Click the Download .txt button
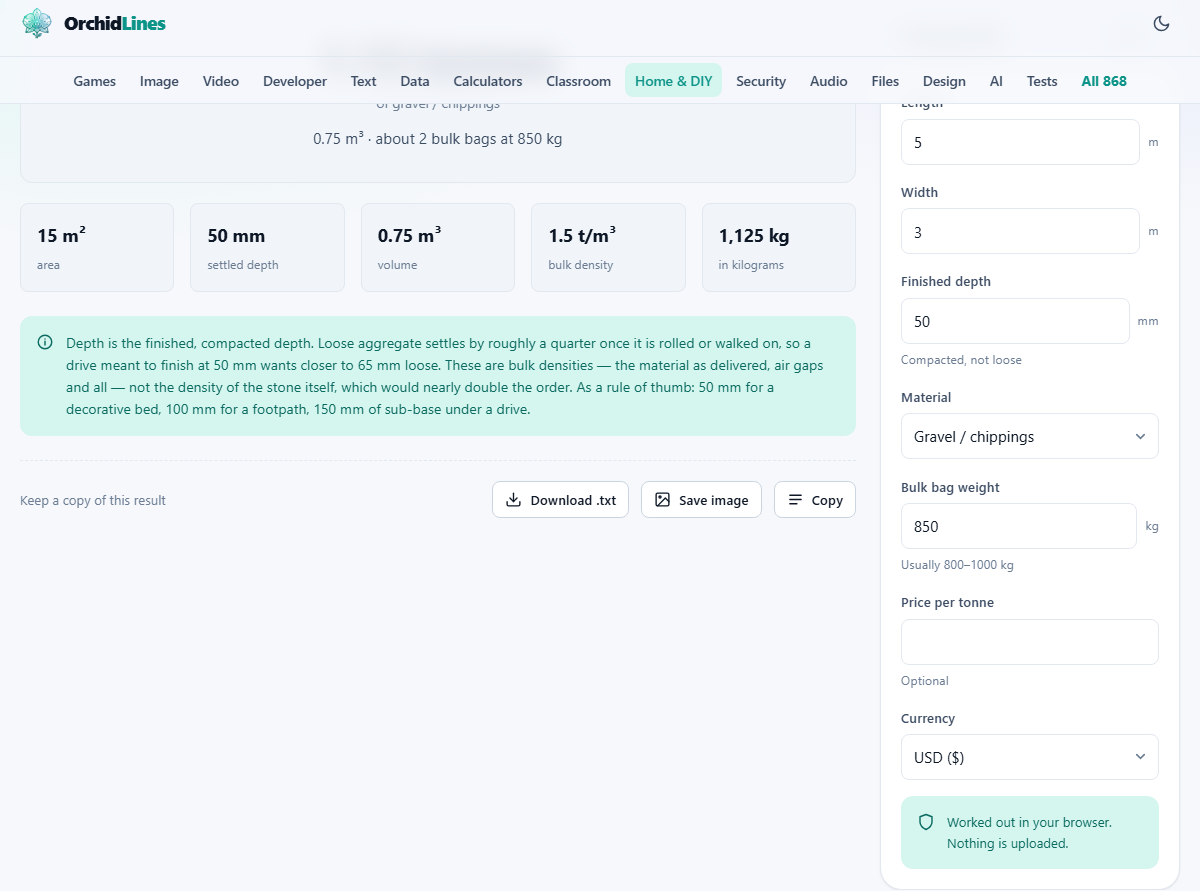This screenshot has width=1200, height=891. [560, 500]
